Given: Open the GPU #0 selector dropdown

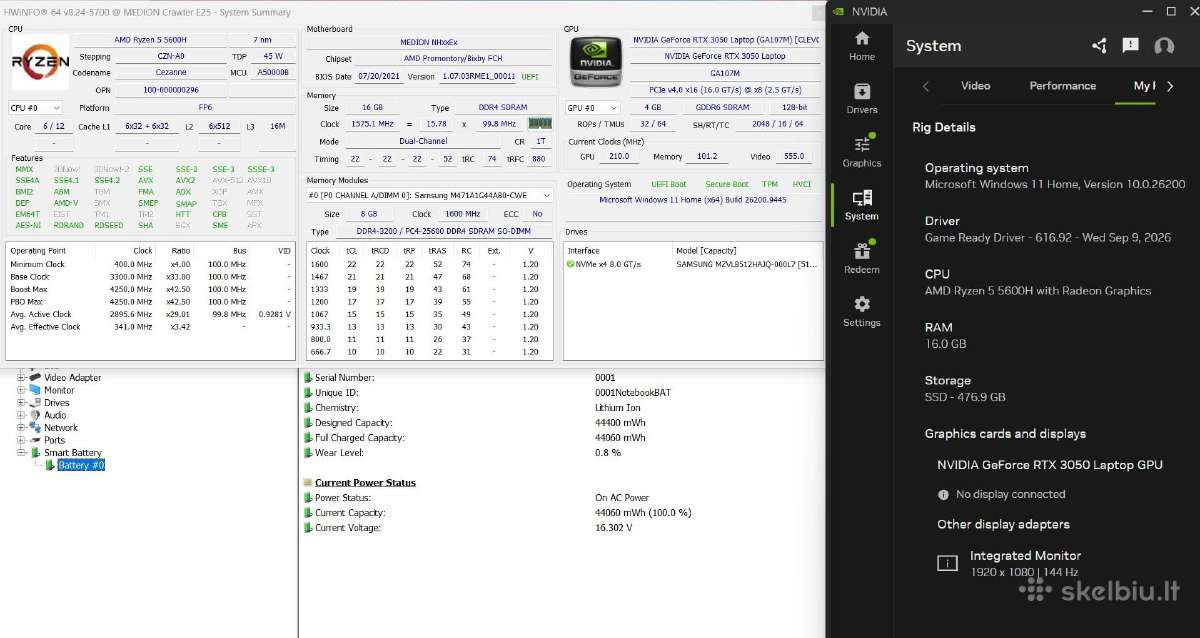Looking at the screenshot, I should [x=595, y=107].
